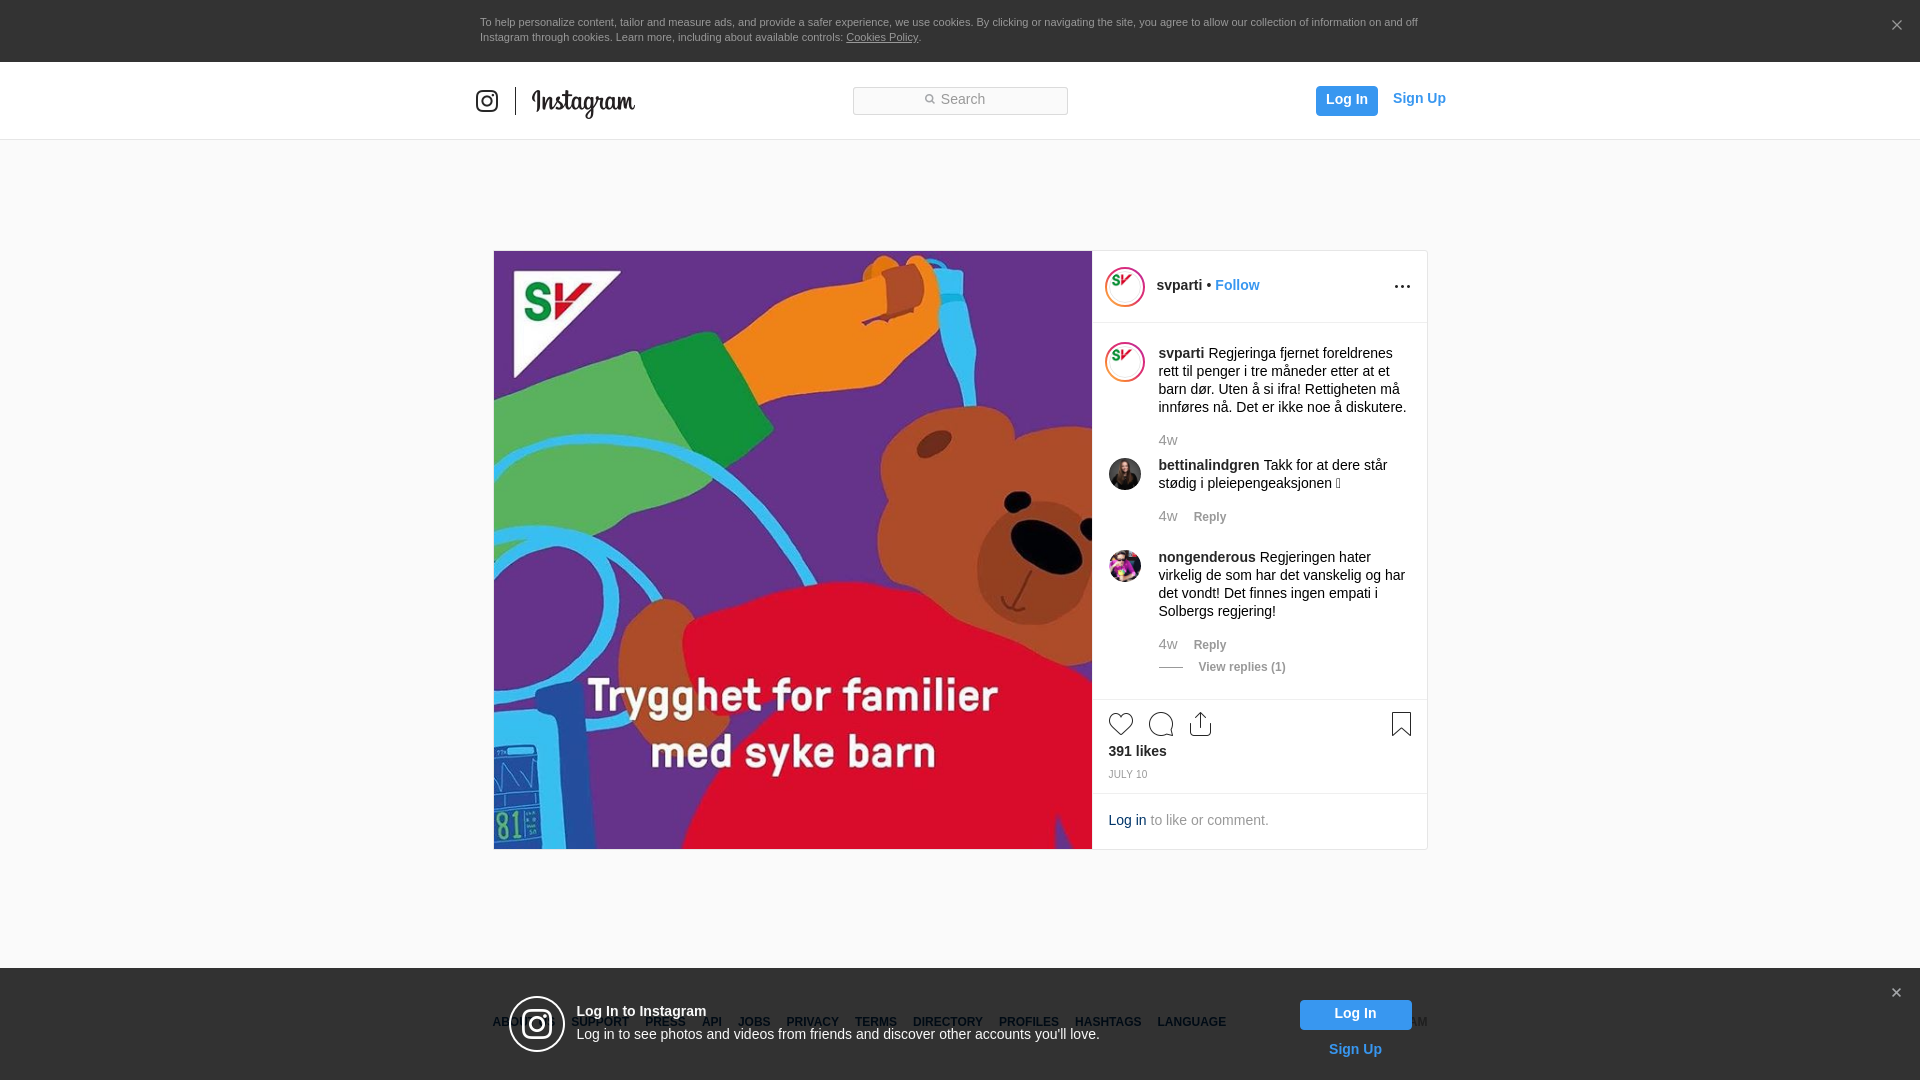1920x1080 pixels.
Task: Click svparti avatar beside the caption
Action: (x=1125, y=362)
